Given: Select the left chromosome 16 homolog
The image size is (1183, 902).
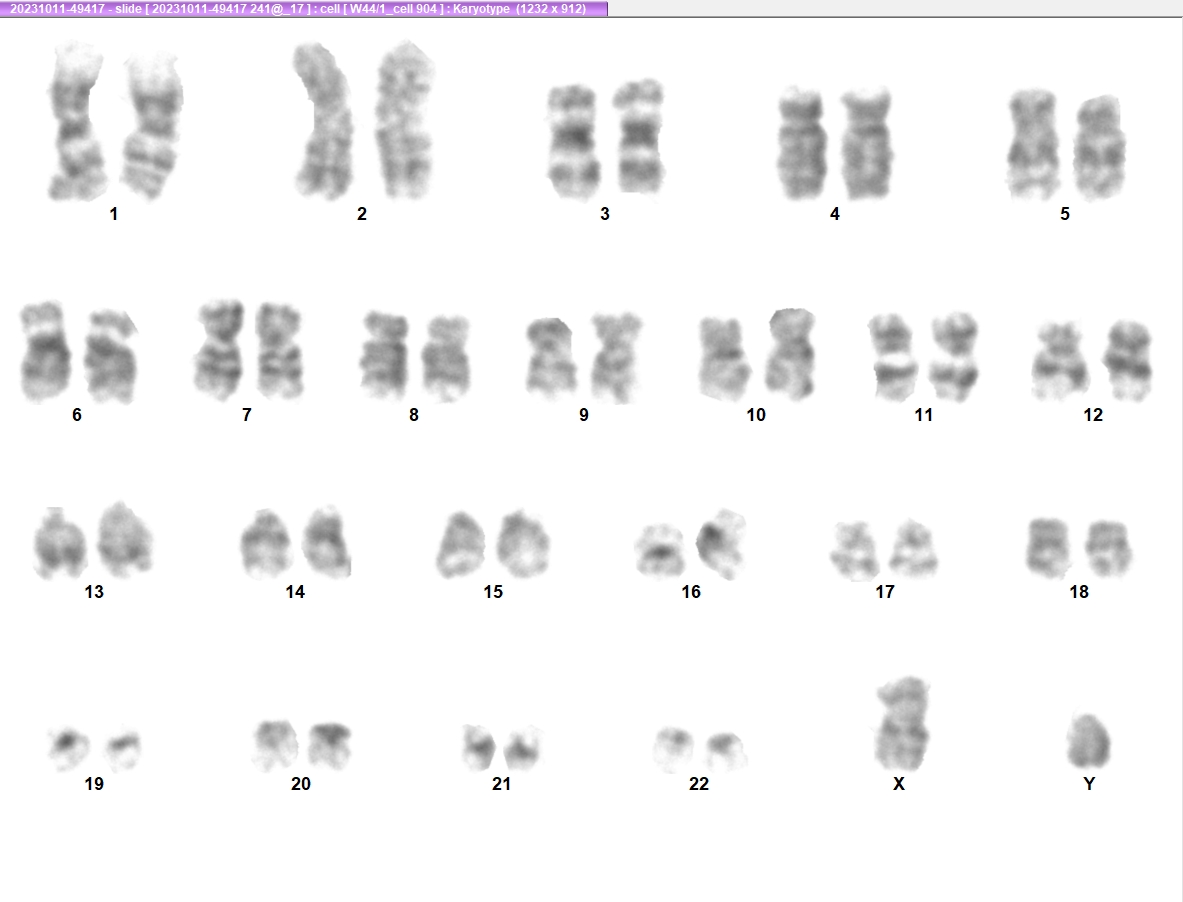Looking at the screenshot, I should pos(659,551).
